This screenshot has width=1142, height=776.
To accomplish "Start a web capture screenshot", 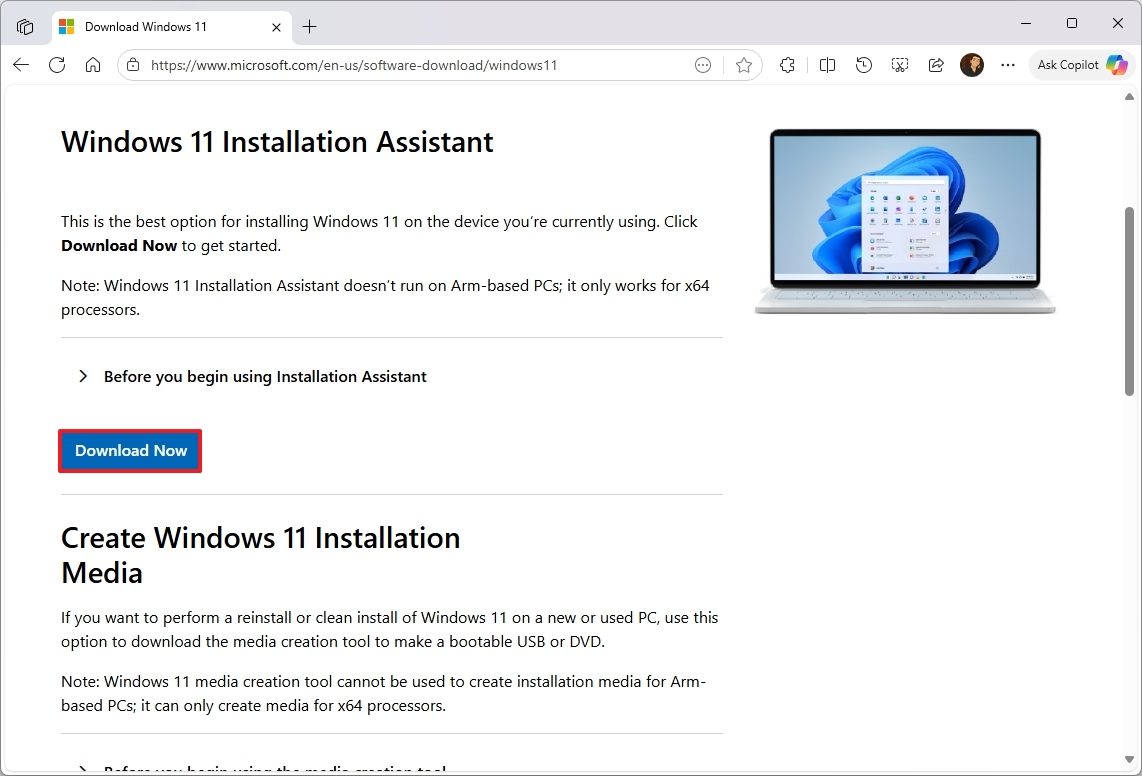I will 899,65.
